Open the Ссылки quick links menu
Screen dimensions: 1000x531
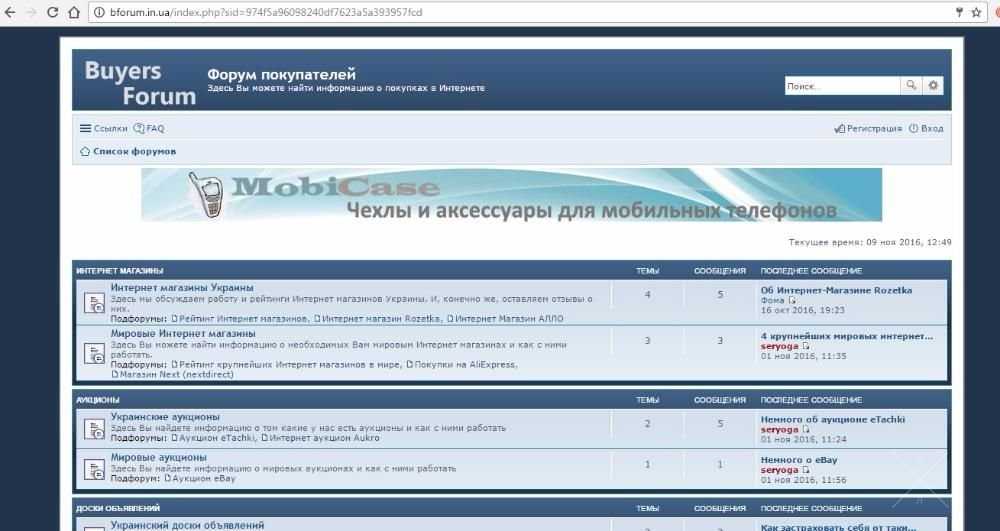pos(103,128)
